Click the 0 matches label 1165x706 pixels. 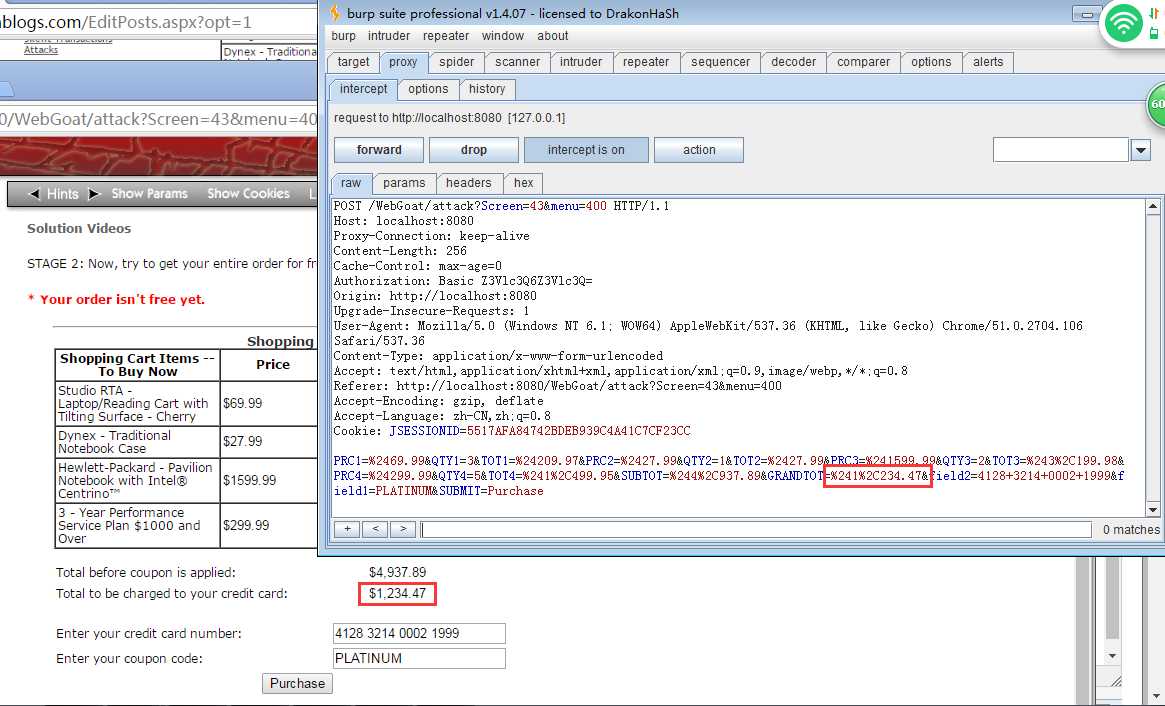click(1131, 529)
